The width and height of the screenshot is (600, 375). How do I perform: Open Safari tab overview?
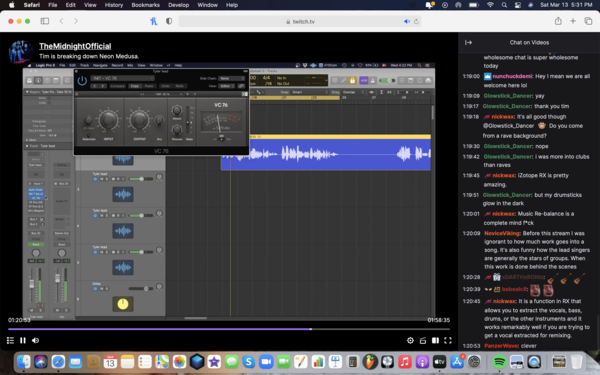(x=588, y=21)
